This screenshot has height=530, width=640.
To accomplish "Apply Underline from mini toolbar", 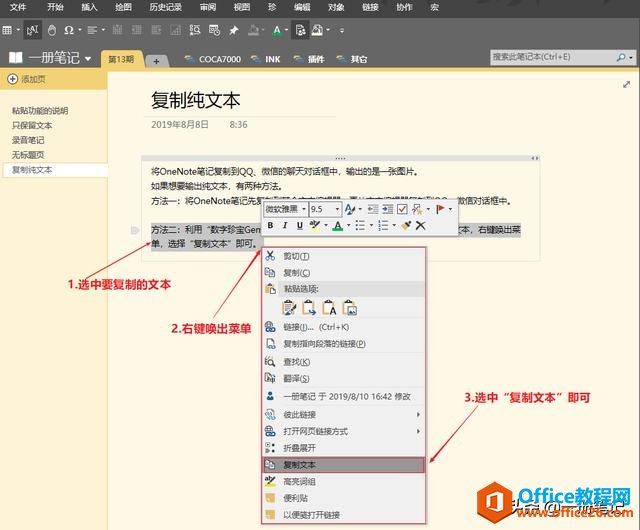I will tap(300, 225).
